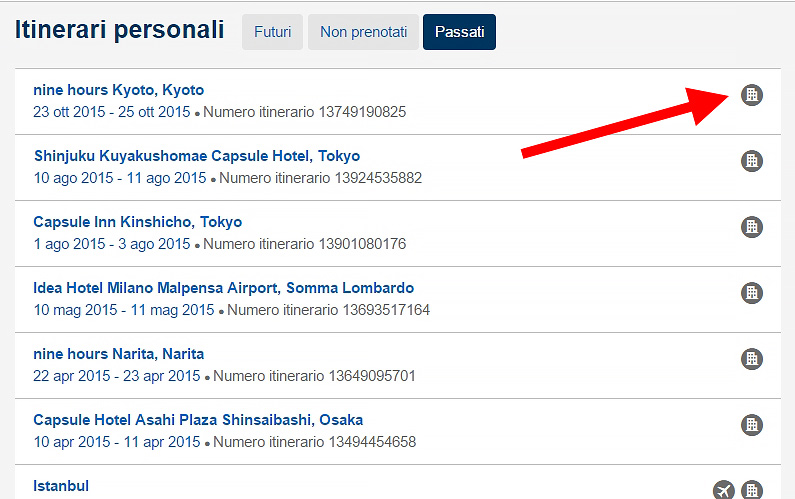Image resolution: width=795 pixels, height=499 pixels.
Task: Open the Istanbul itinerary link
Action: click(x=61, y=486)
